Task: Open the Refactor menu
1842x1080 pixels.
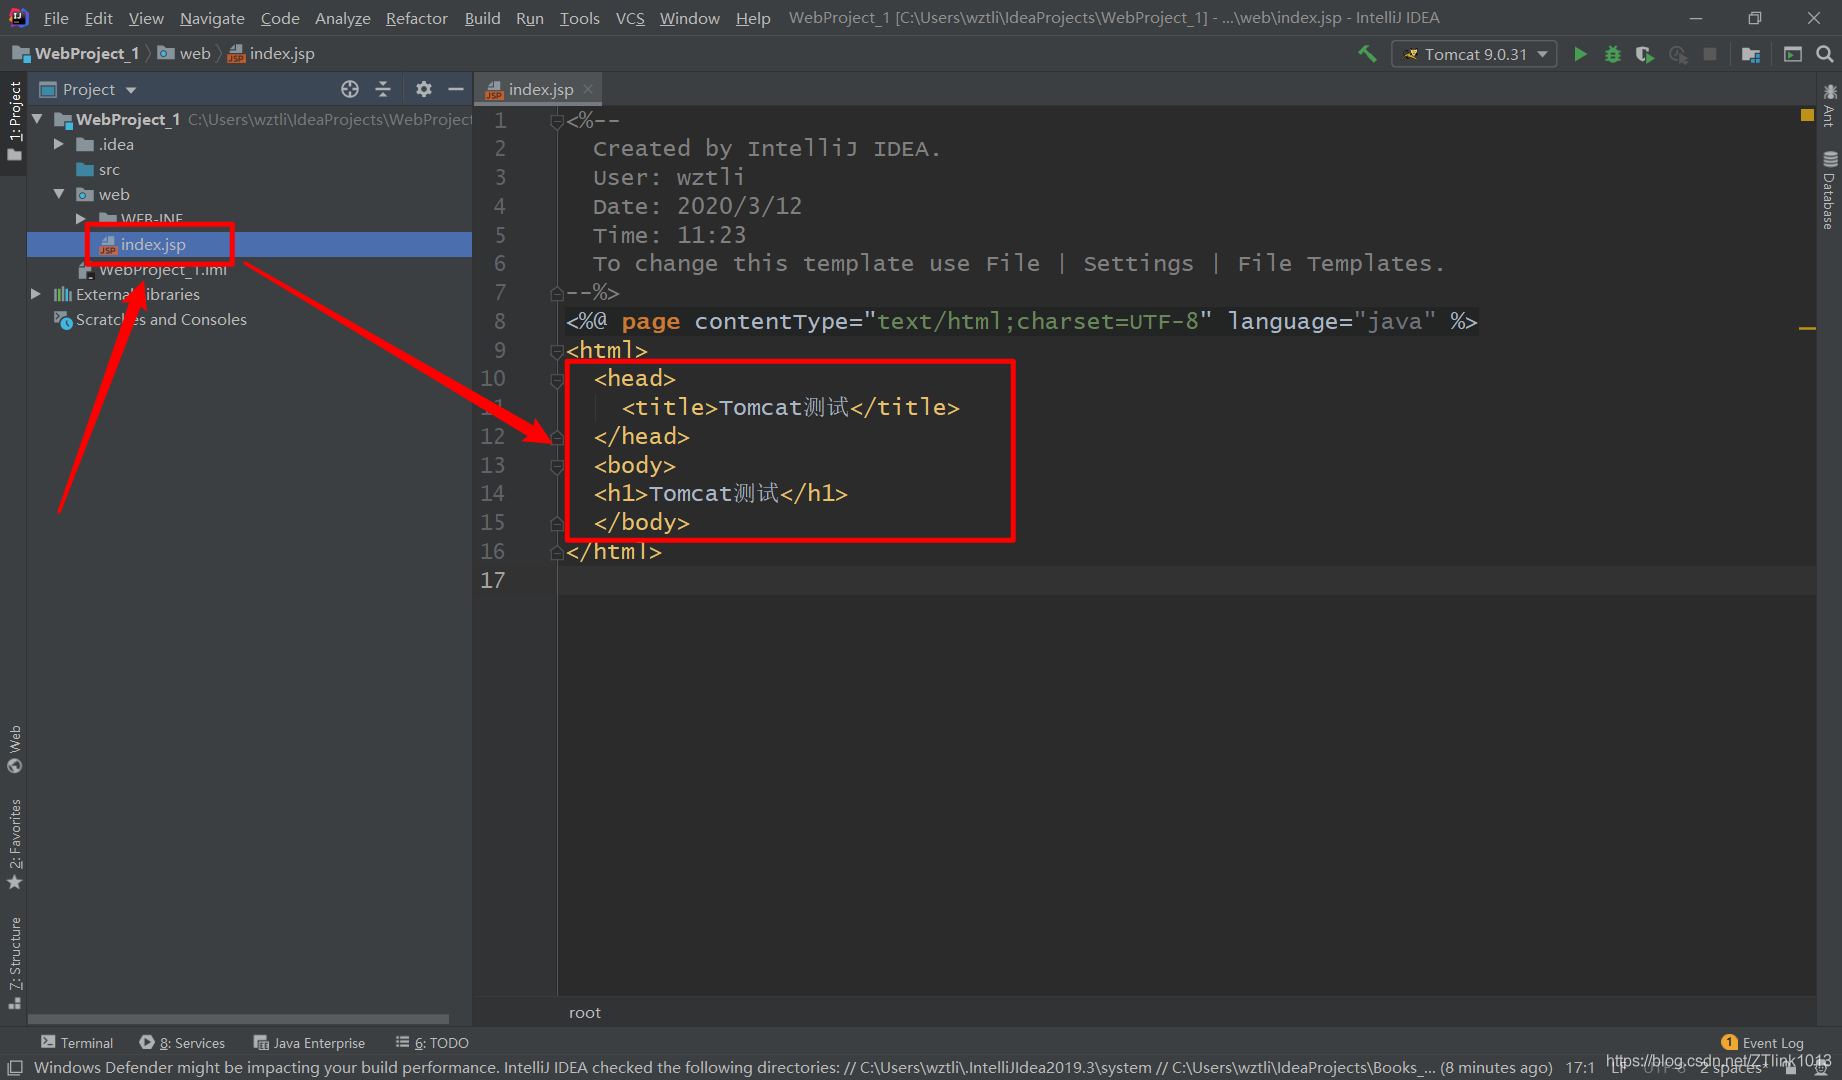Action: tap(417, 18)
